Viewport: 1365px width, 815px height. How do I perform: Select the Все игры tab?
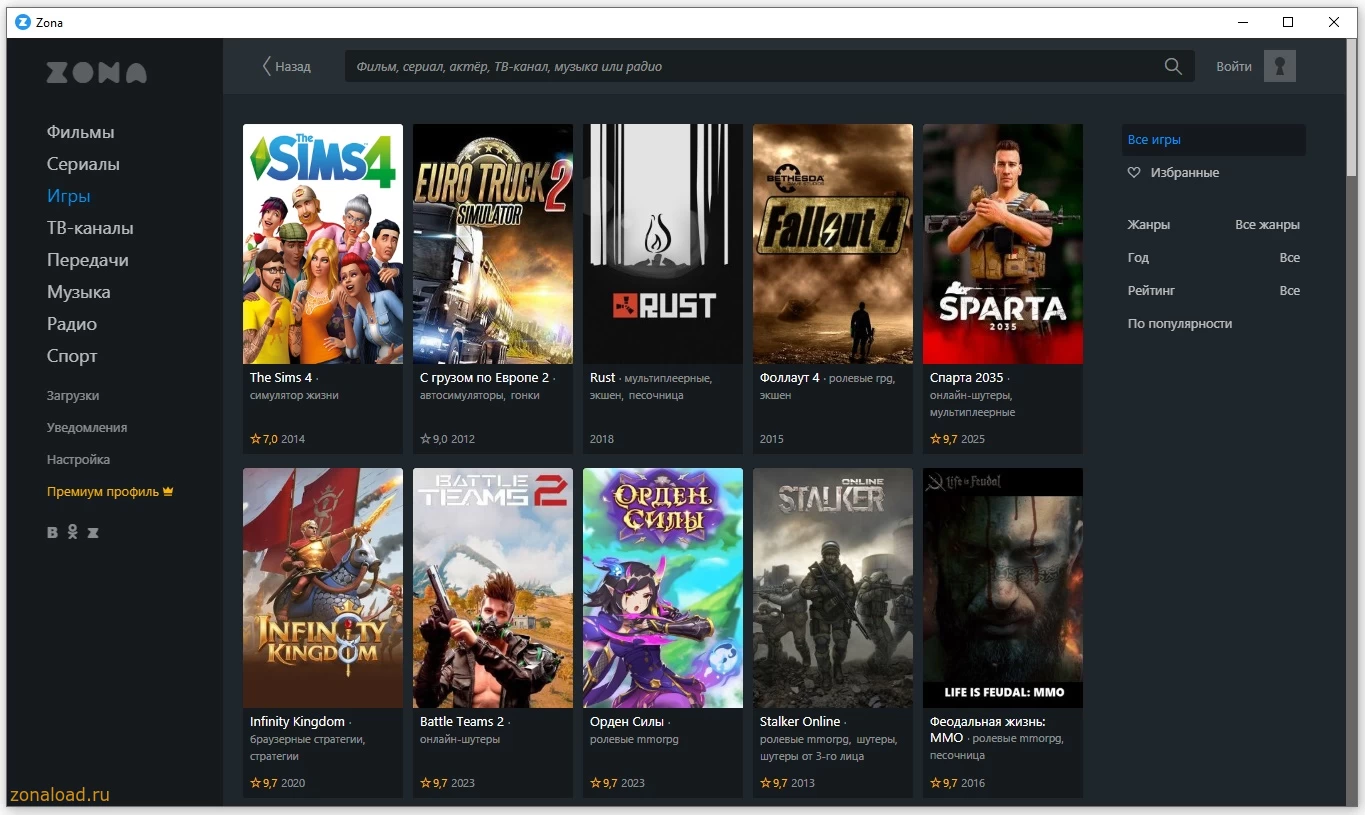tap(1214, 140)
